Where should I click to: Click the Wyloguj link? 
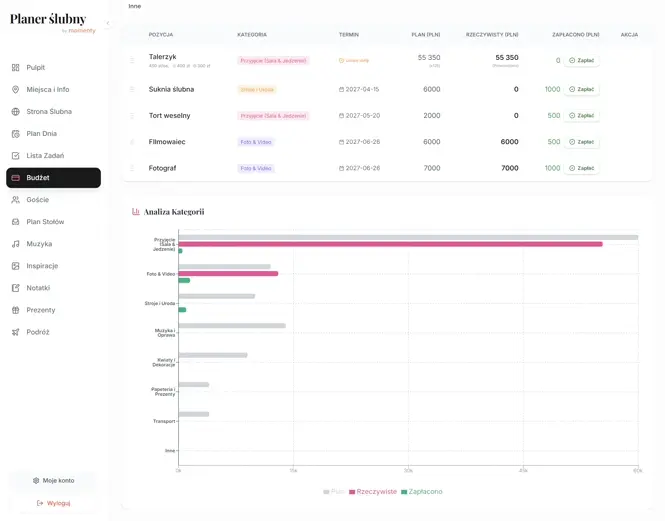click(x=53, y=503)
